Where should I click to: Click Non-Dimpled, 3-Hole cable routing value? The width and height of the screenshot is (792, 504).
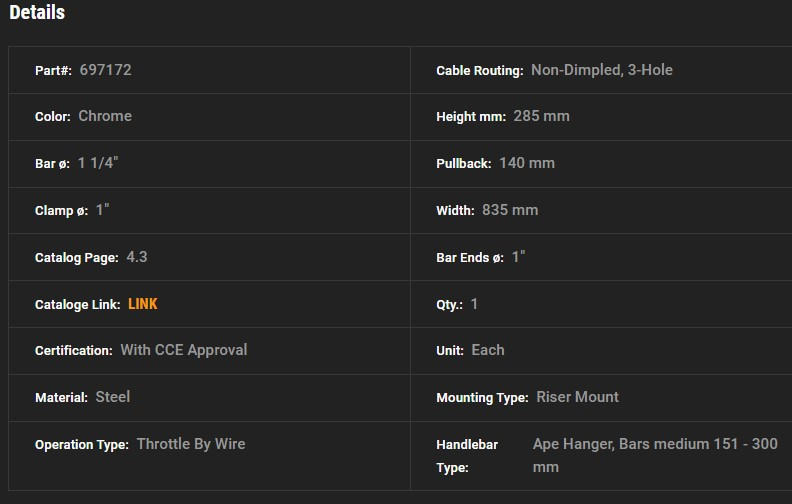601,70
